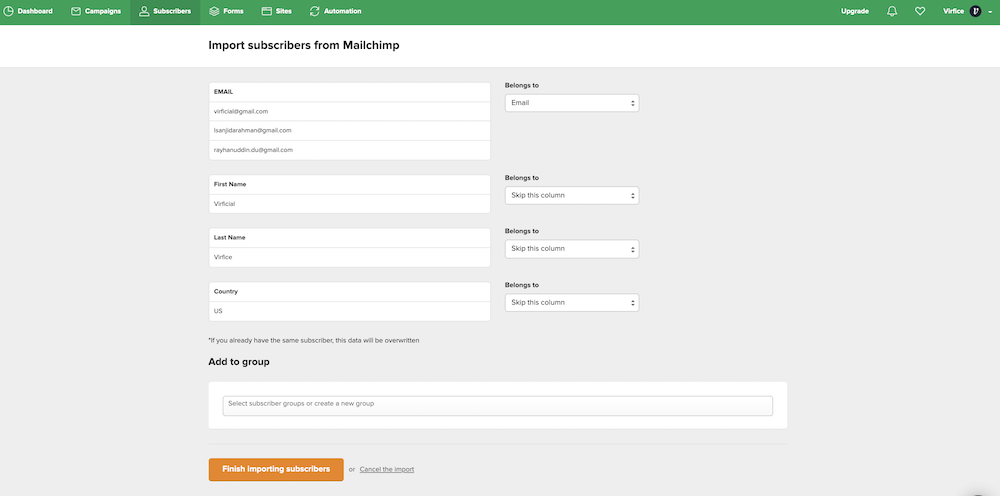
Task: Click the US country value
Action: point(349,311)
